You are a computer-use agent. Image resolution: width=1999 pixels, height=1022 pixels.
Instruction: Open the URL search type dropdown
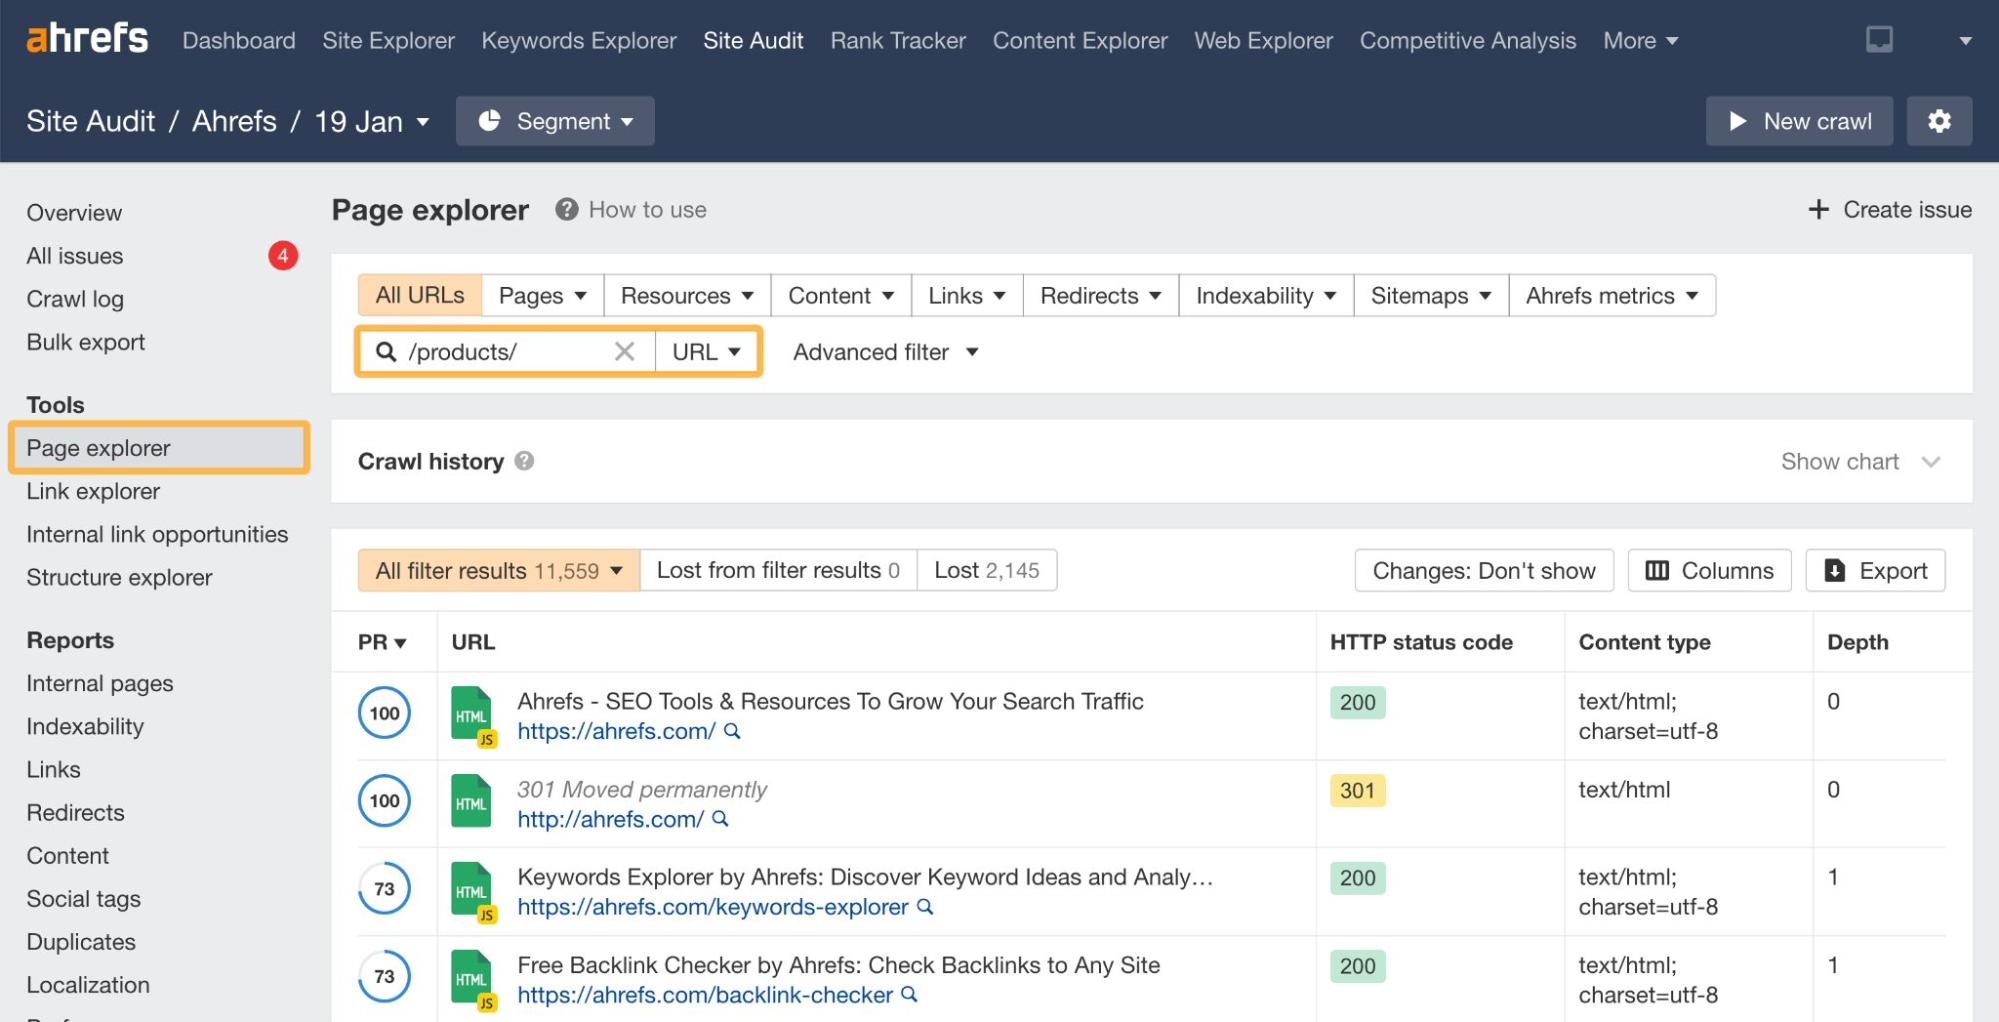[x=706, y=351]
